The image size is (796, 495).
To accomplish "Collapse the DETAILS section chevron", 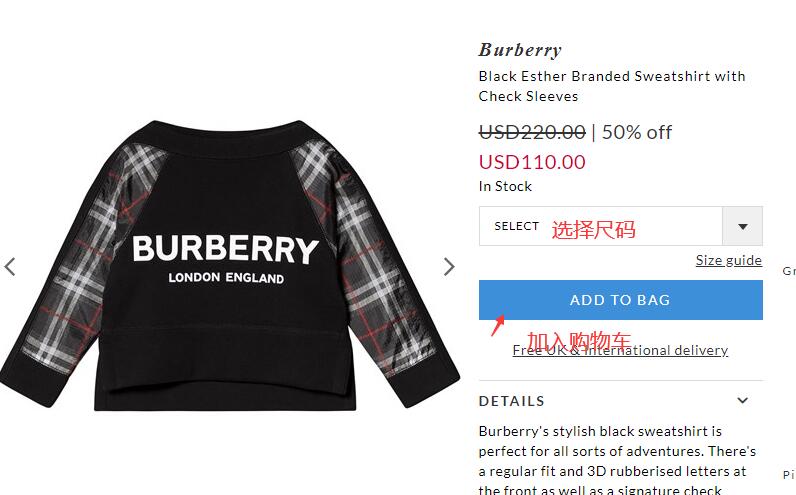I will (742, 400).
